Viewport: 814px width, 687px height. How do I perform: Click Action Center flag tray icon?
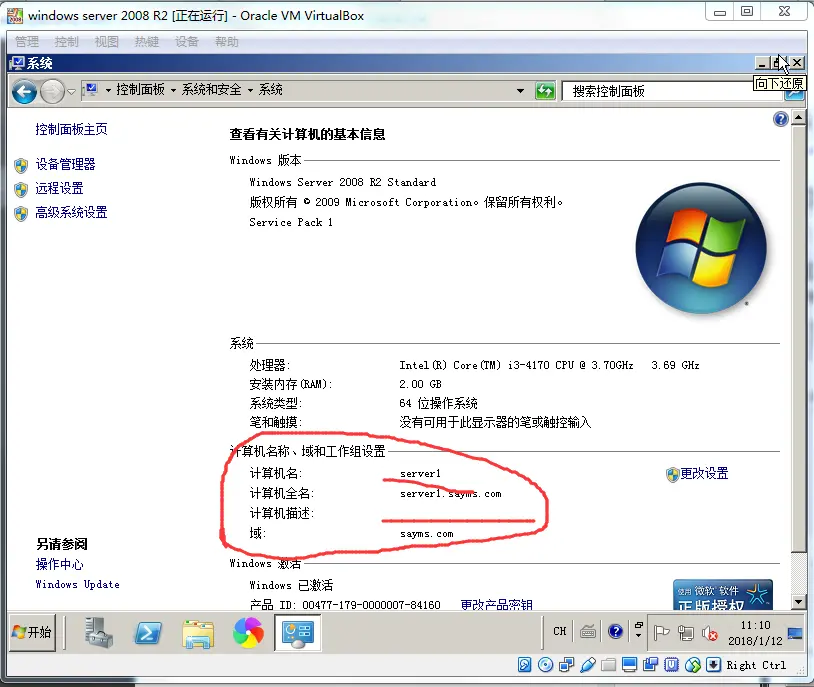[x=661, y=633]
